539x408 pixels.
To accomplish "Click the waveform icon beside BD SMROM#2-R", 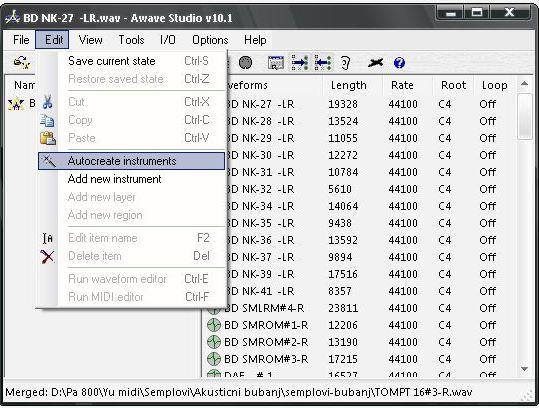I will (214, 342).
